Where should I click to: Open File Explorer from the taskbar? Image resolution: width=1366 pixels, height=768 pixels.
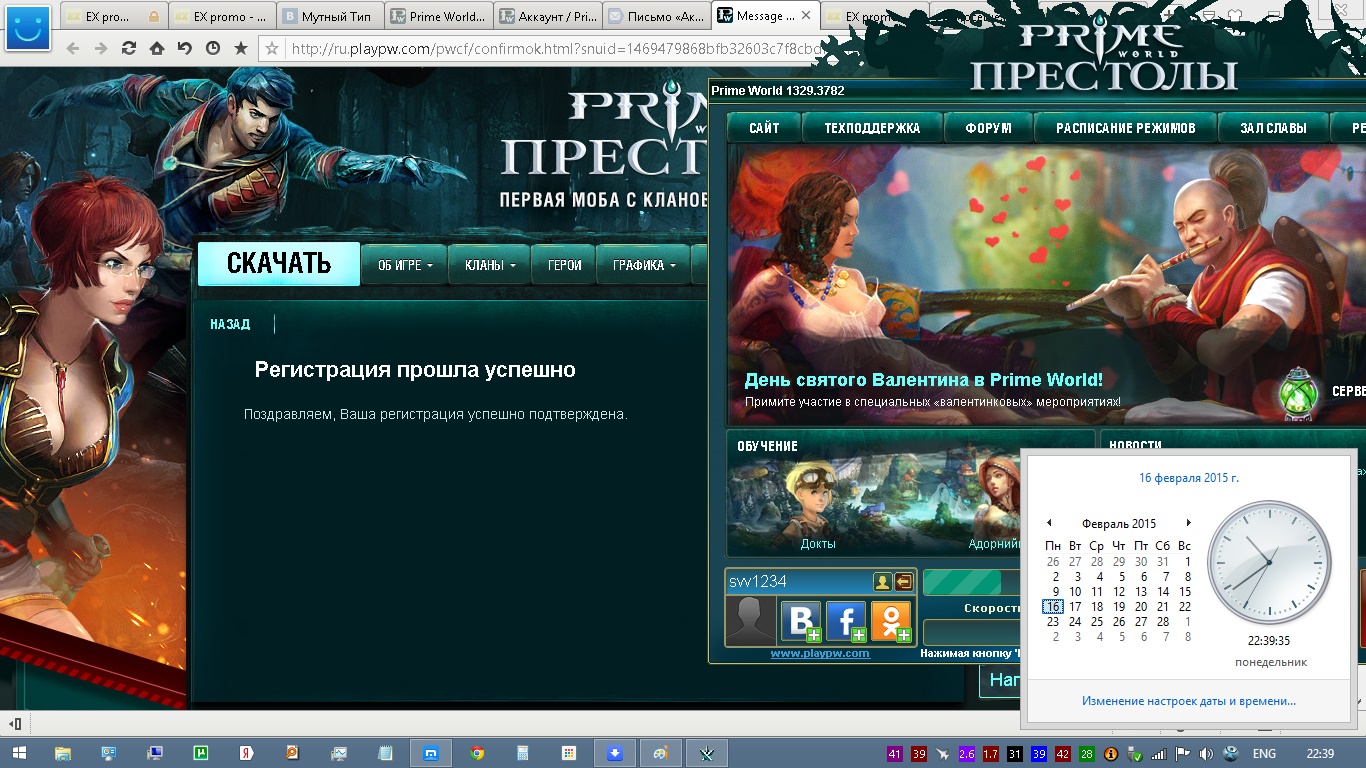[x=63, y=753]
